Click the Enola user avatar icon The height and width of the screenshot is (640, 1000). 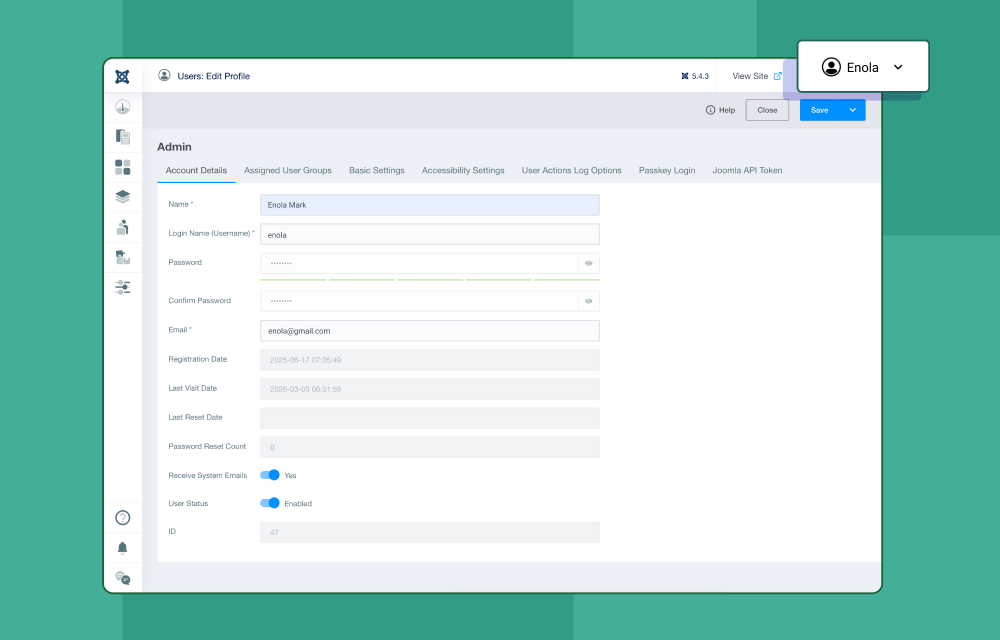pos(831,67)
